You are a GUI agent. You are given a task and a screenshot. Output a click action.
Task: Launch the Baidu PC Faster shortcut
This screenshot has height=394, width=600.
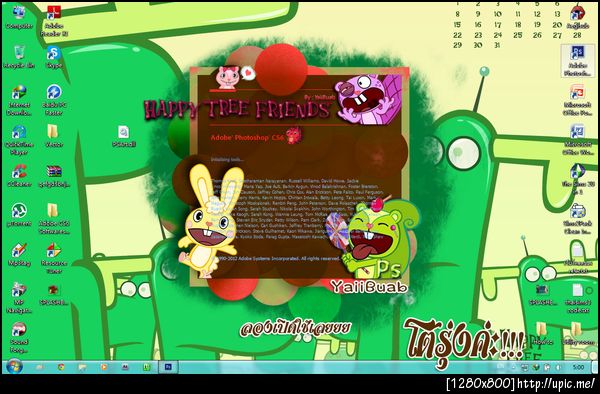54,100
